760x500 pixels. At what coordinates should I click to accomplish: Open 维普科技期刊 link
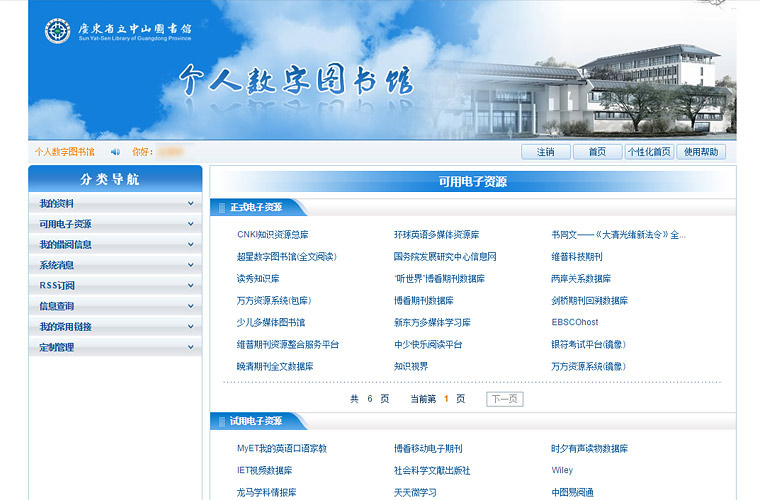point(577,257)
